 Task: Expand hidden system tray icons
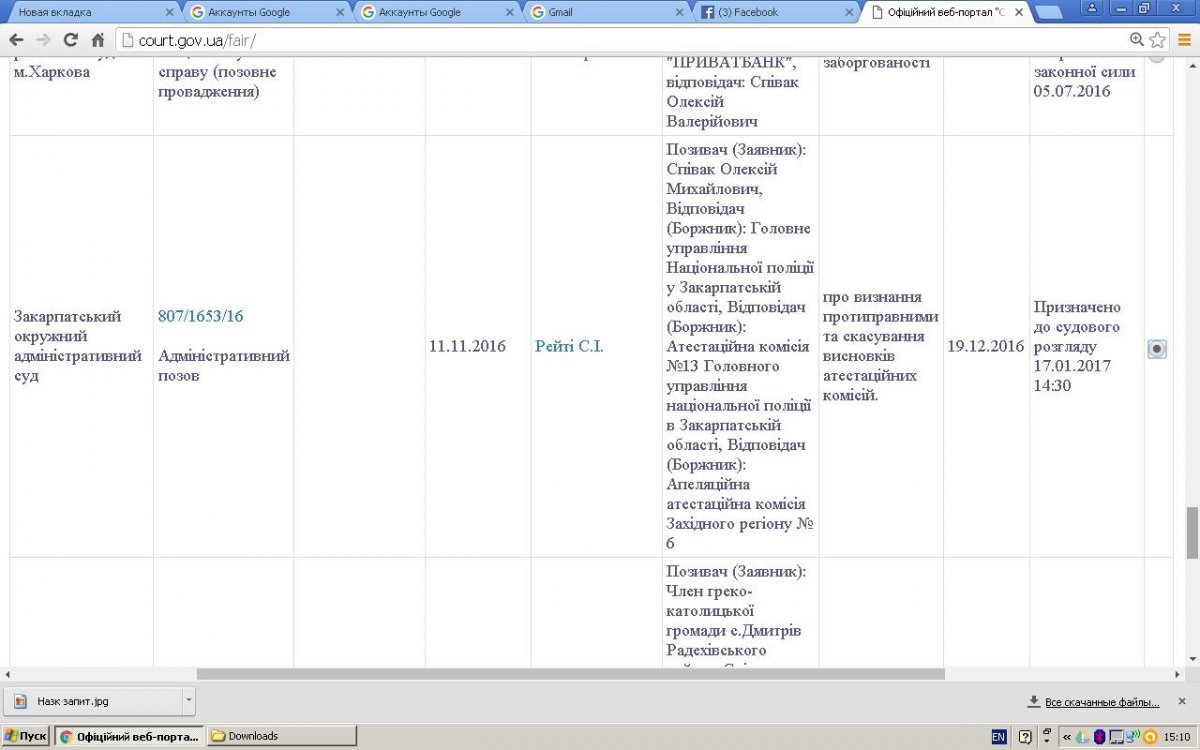click(1068, 737)
